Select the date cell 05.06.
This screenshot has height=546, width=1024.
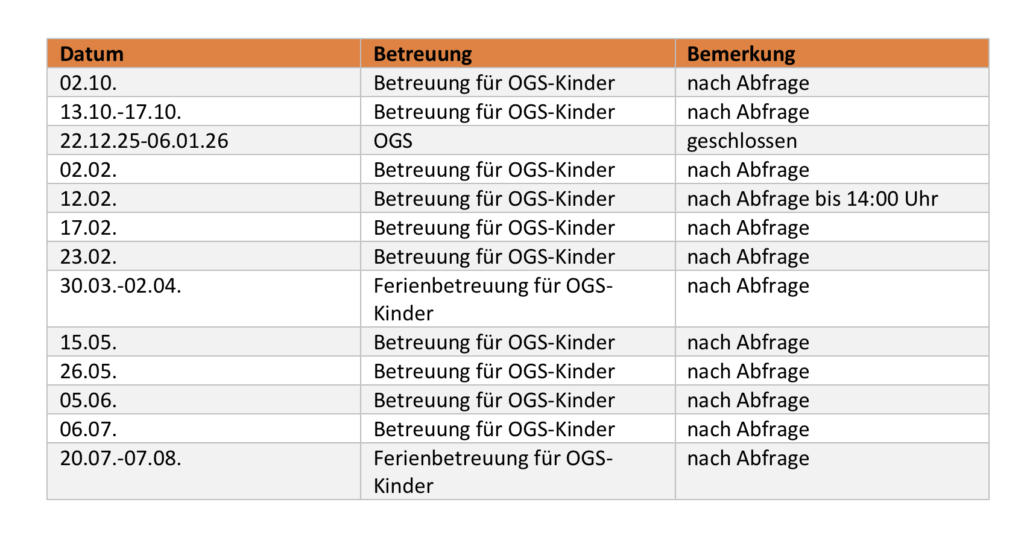click(x=88, y=401)
